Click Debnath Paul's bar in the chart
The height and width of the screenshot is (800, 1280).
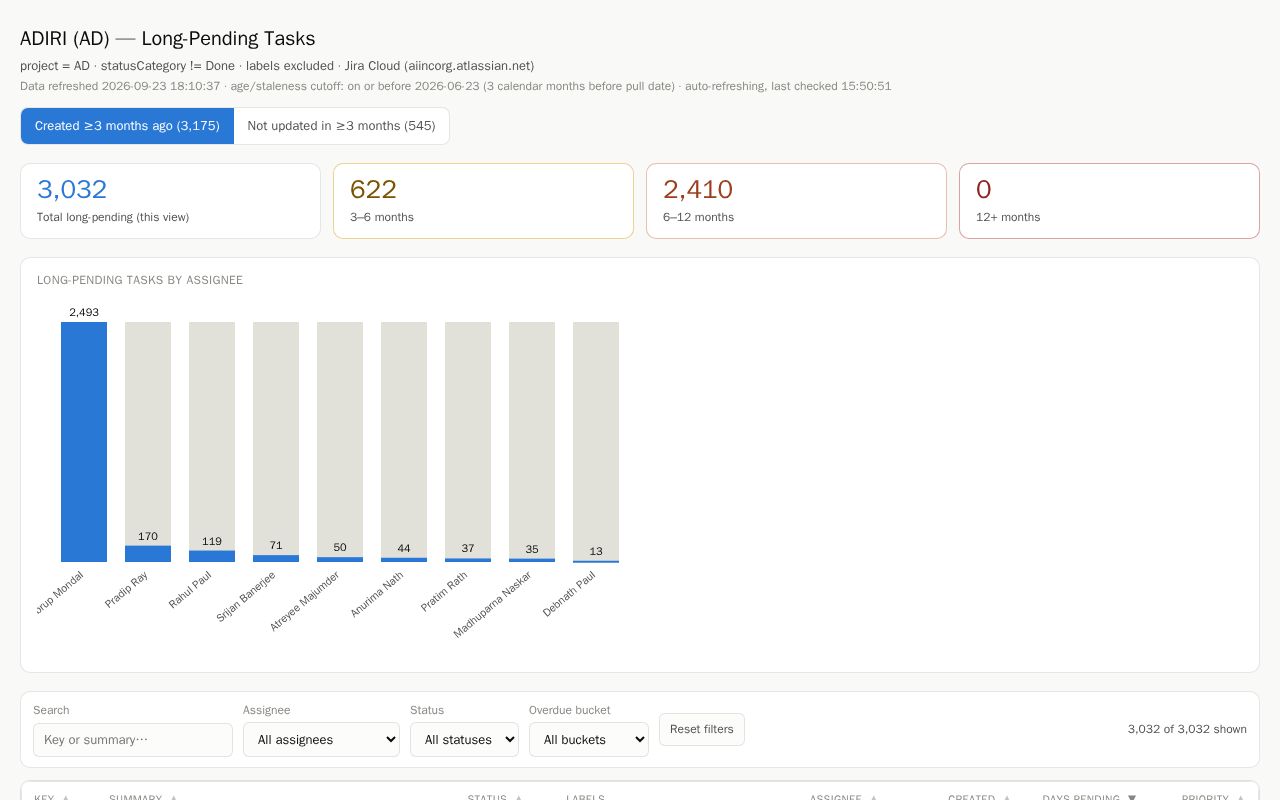tap(596, 561)
